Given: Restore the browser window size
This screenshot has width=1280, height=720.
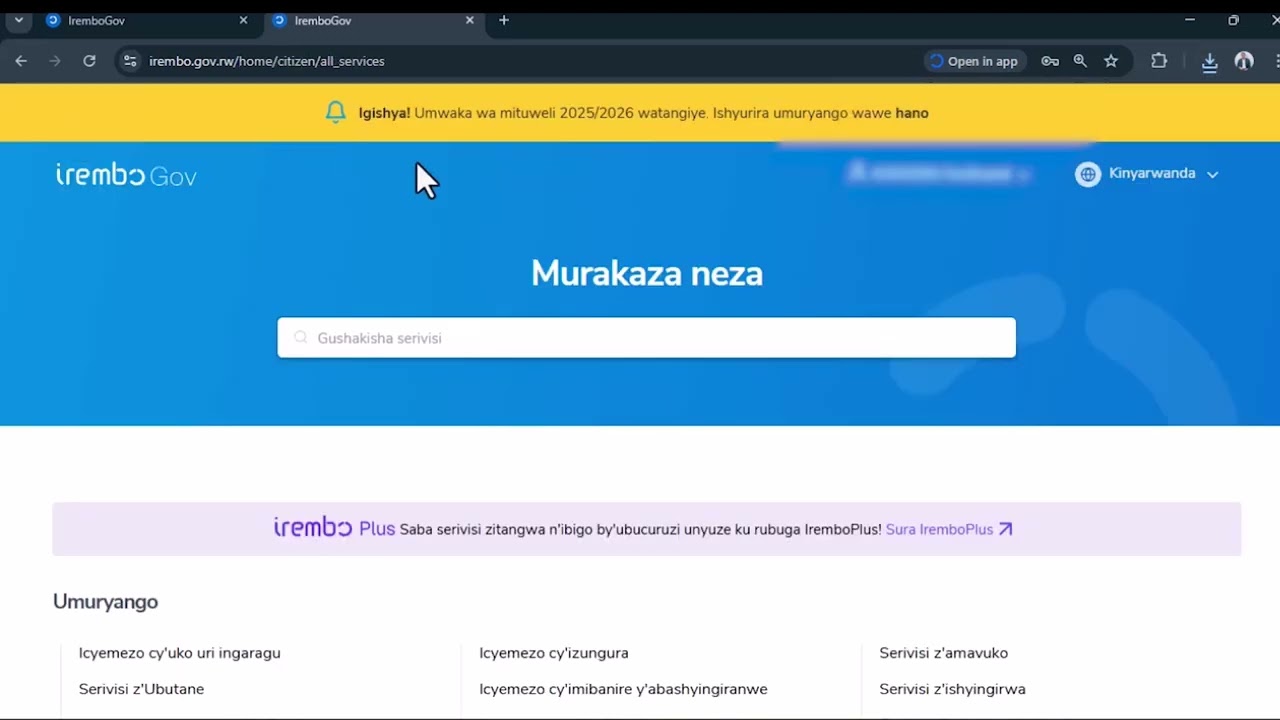Looking at the screenshot, I should 1233,20.
